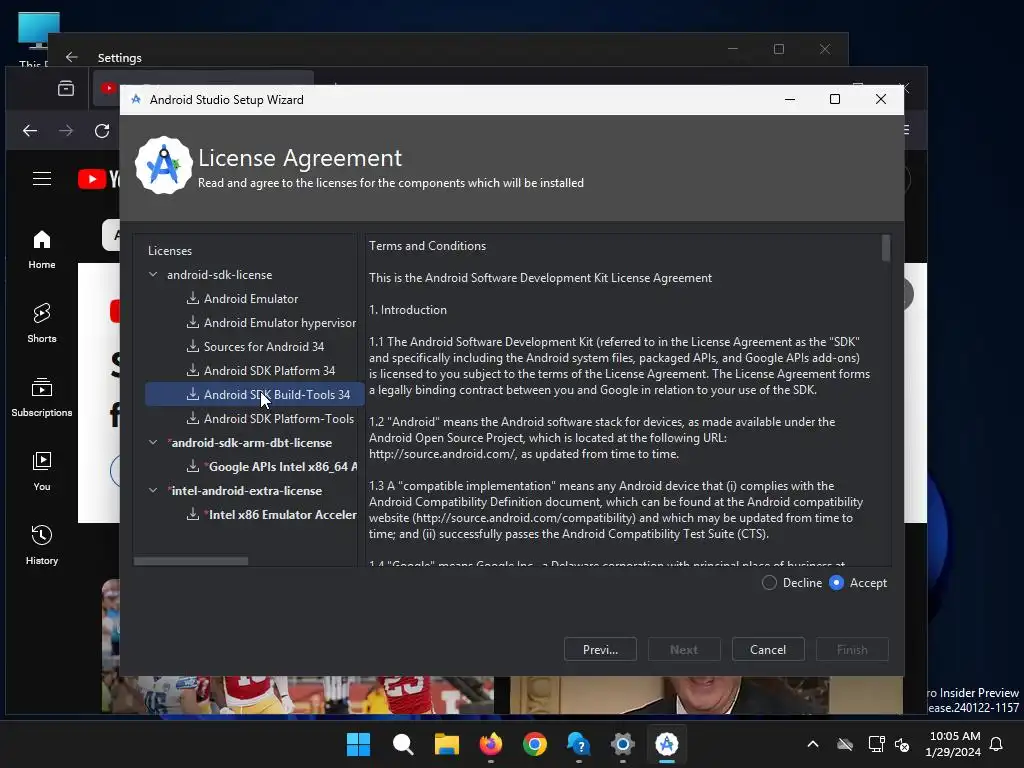Select the Decline radio button
Viewport: 1024px width, 768px height.
tap(769, 583)
